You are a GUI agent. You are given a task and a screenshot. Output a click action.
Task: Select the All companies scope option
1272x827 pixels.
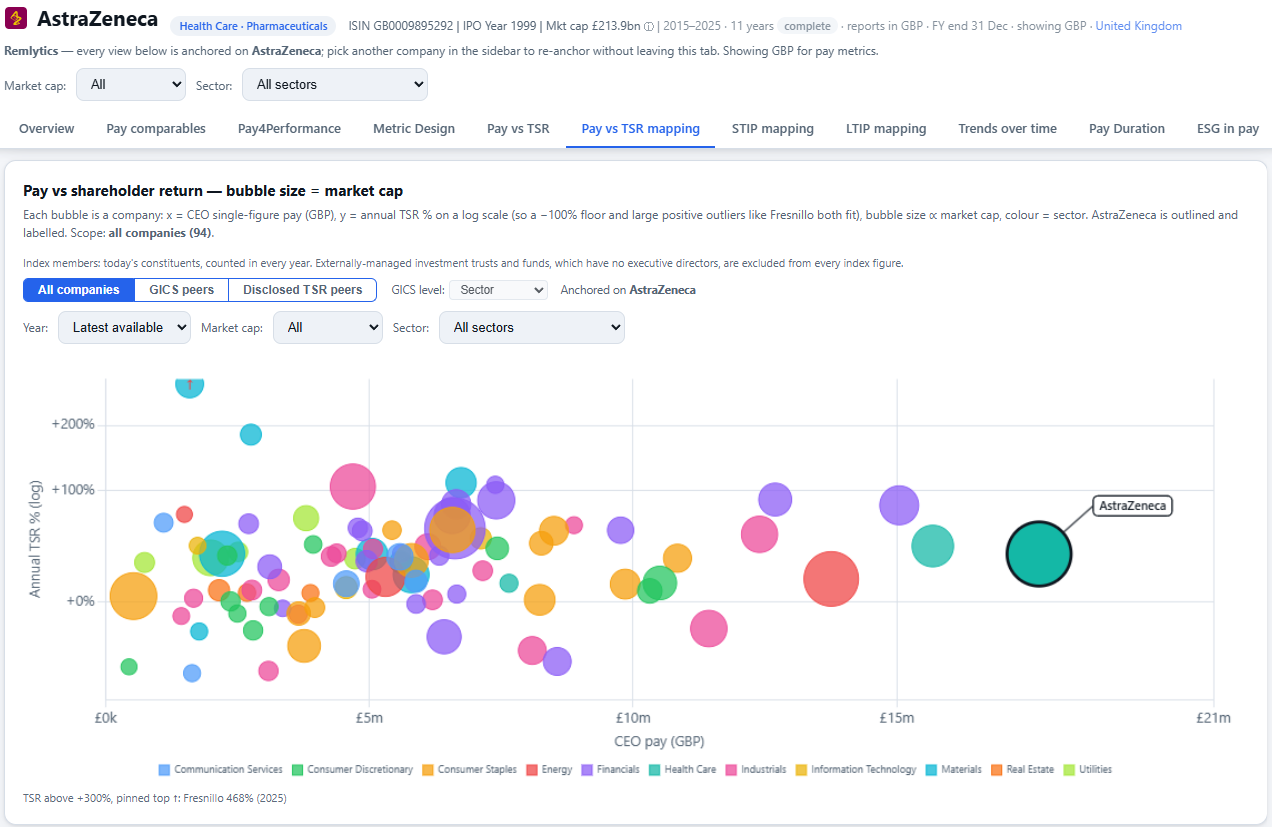click(x=78, y=290)
